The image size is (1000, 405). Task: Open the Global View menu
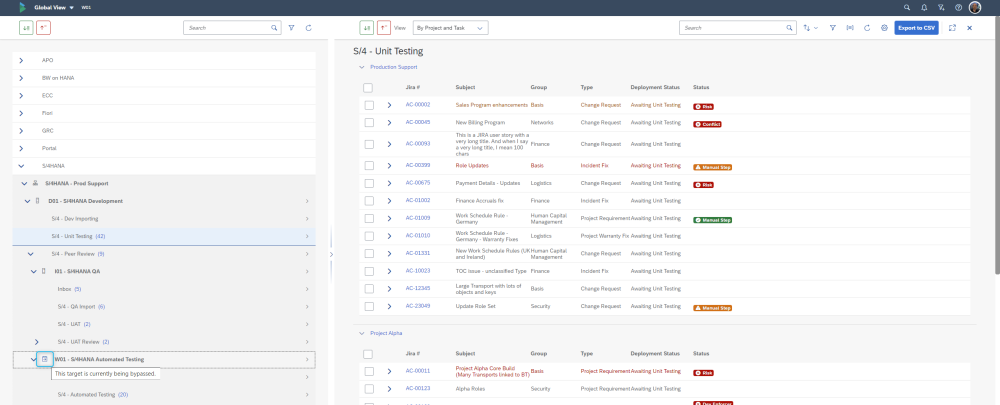[54, 7]
